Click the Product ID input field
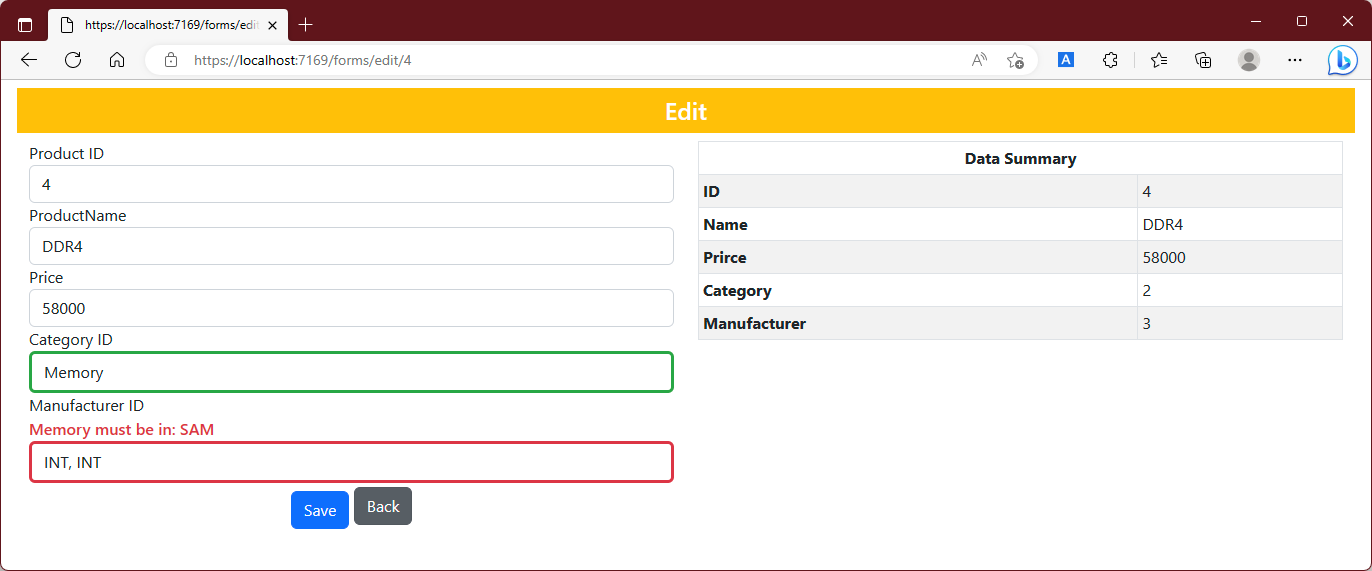The height and width of the screenshot is (571, 1372). [351, 184]
